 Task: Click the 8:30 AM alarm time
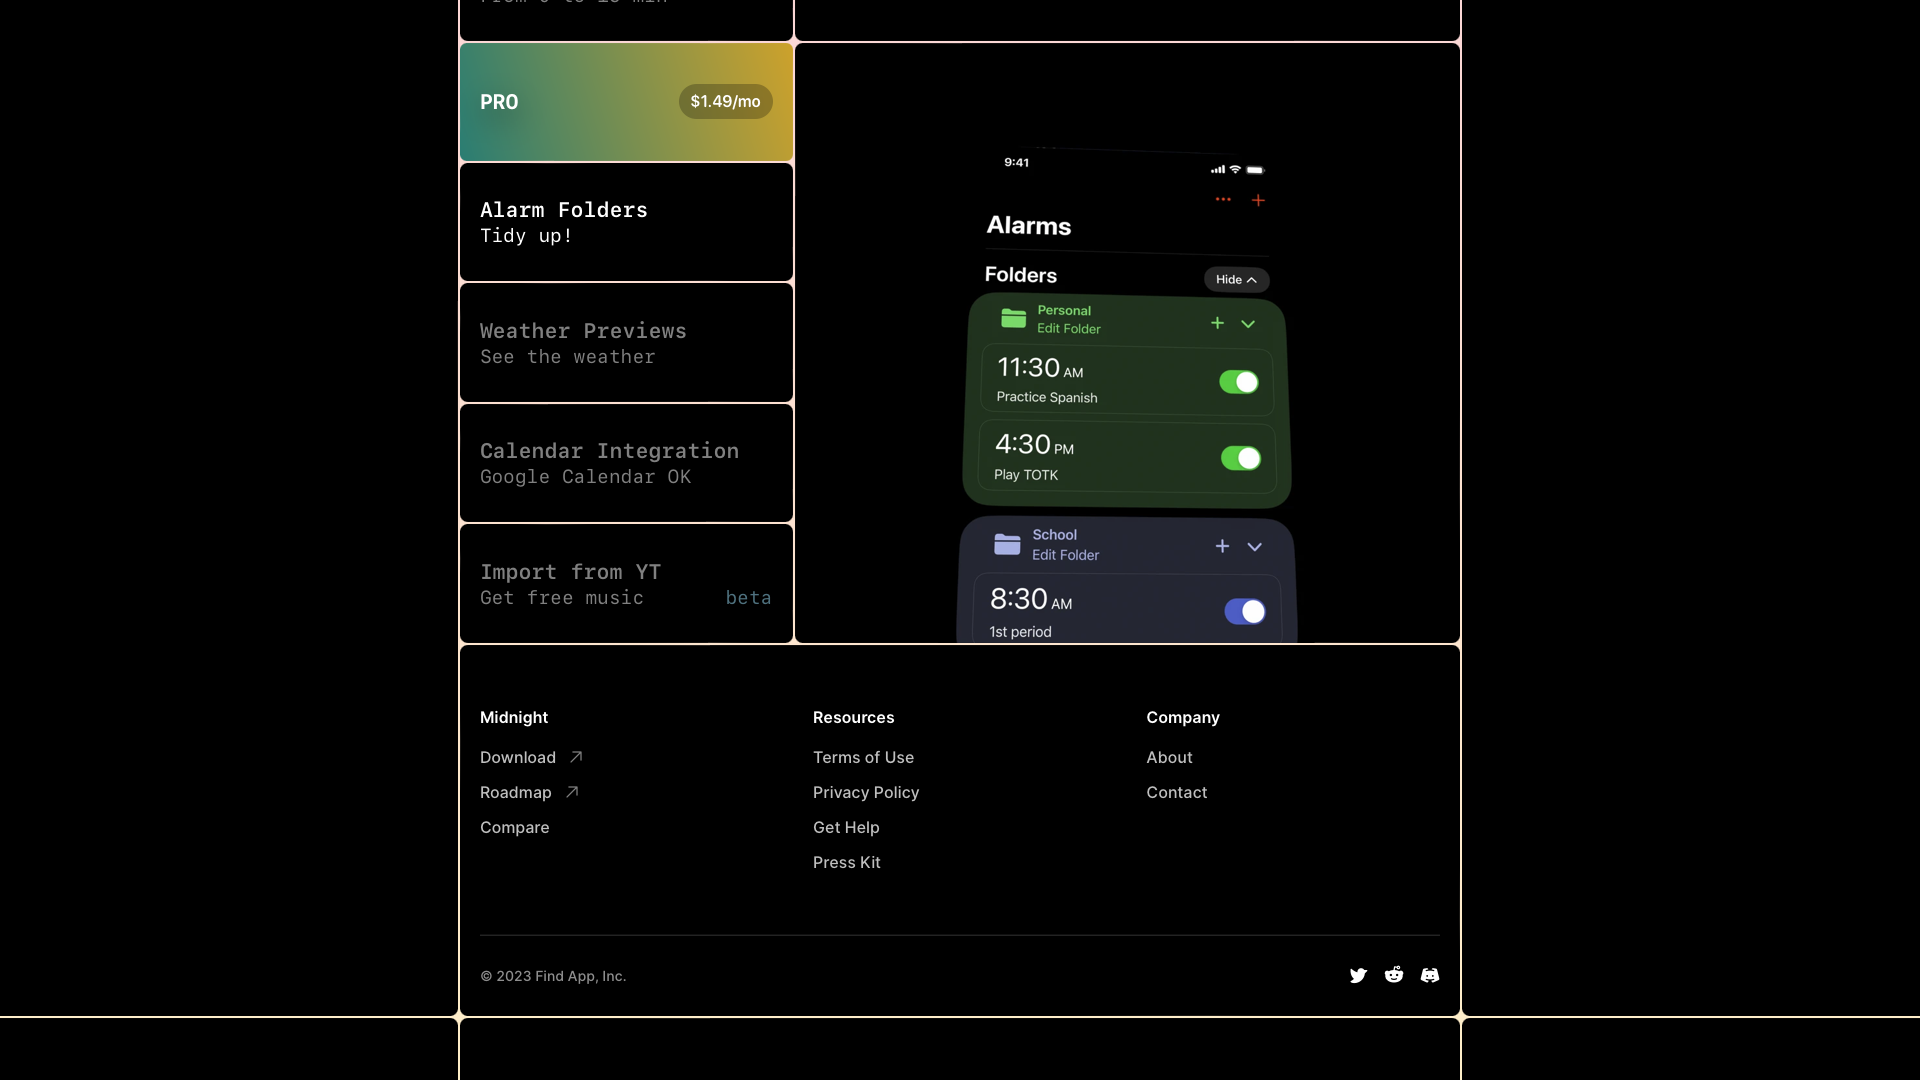[x=1031, y=599]
